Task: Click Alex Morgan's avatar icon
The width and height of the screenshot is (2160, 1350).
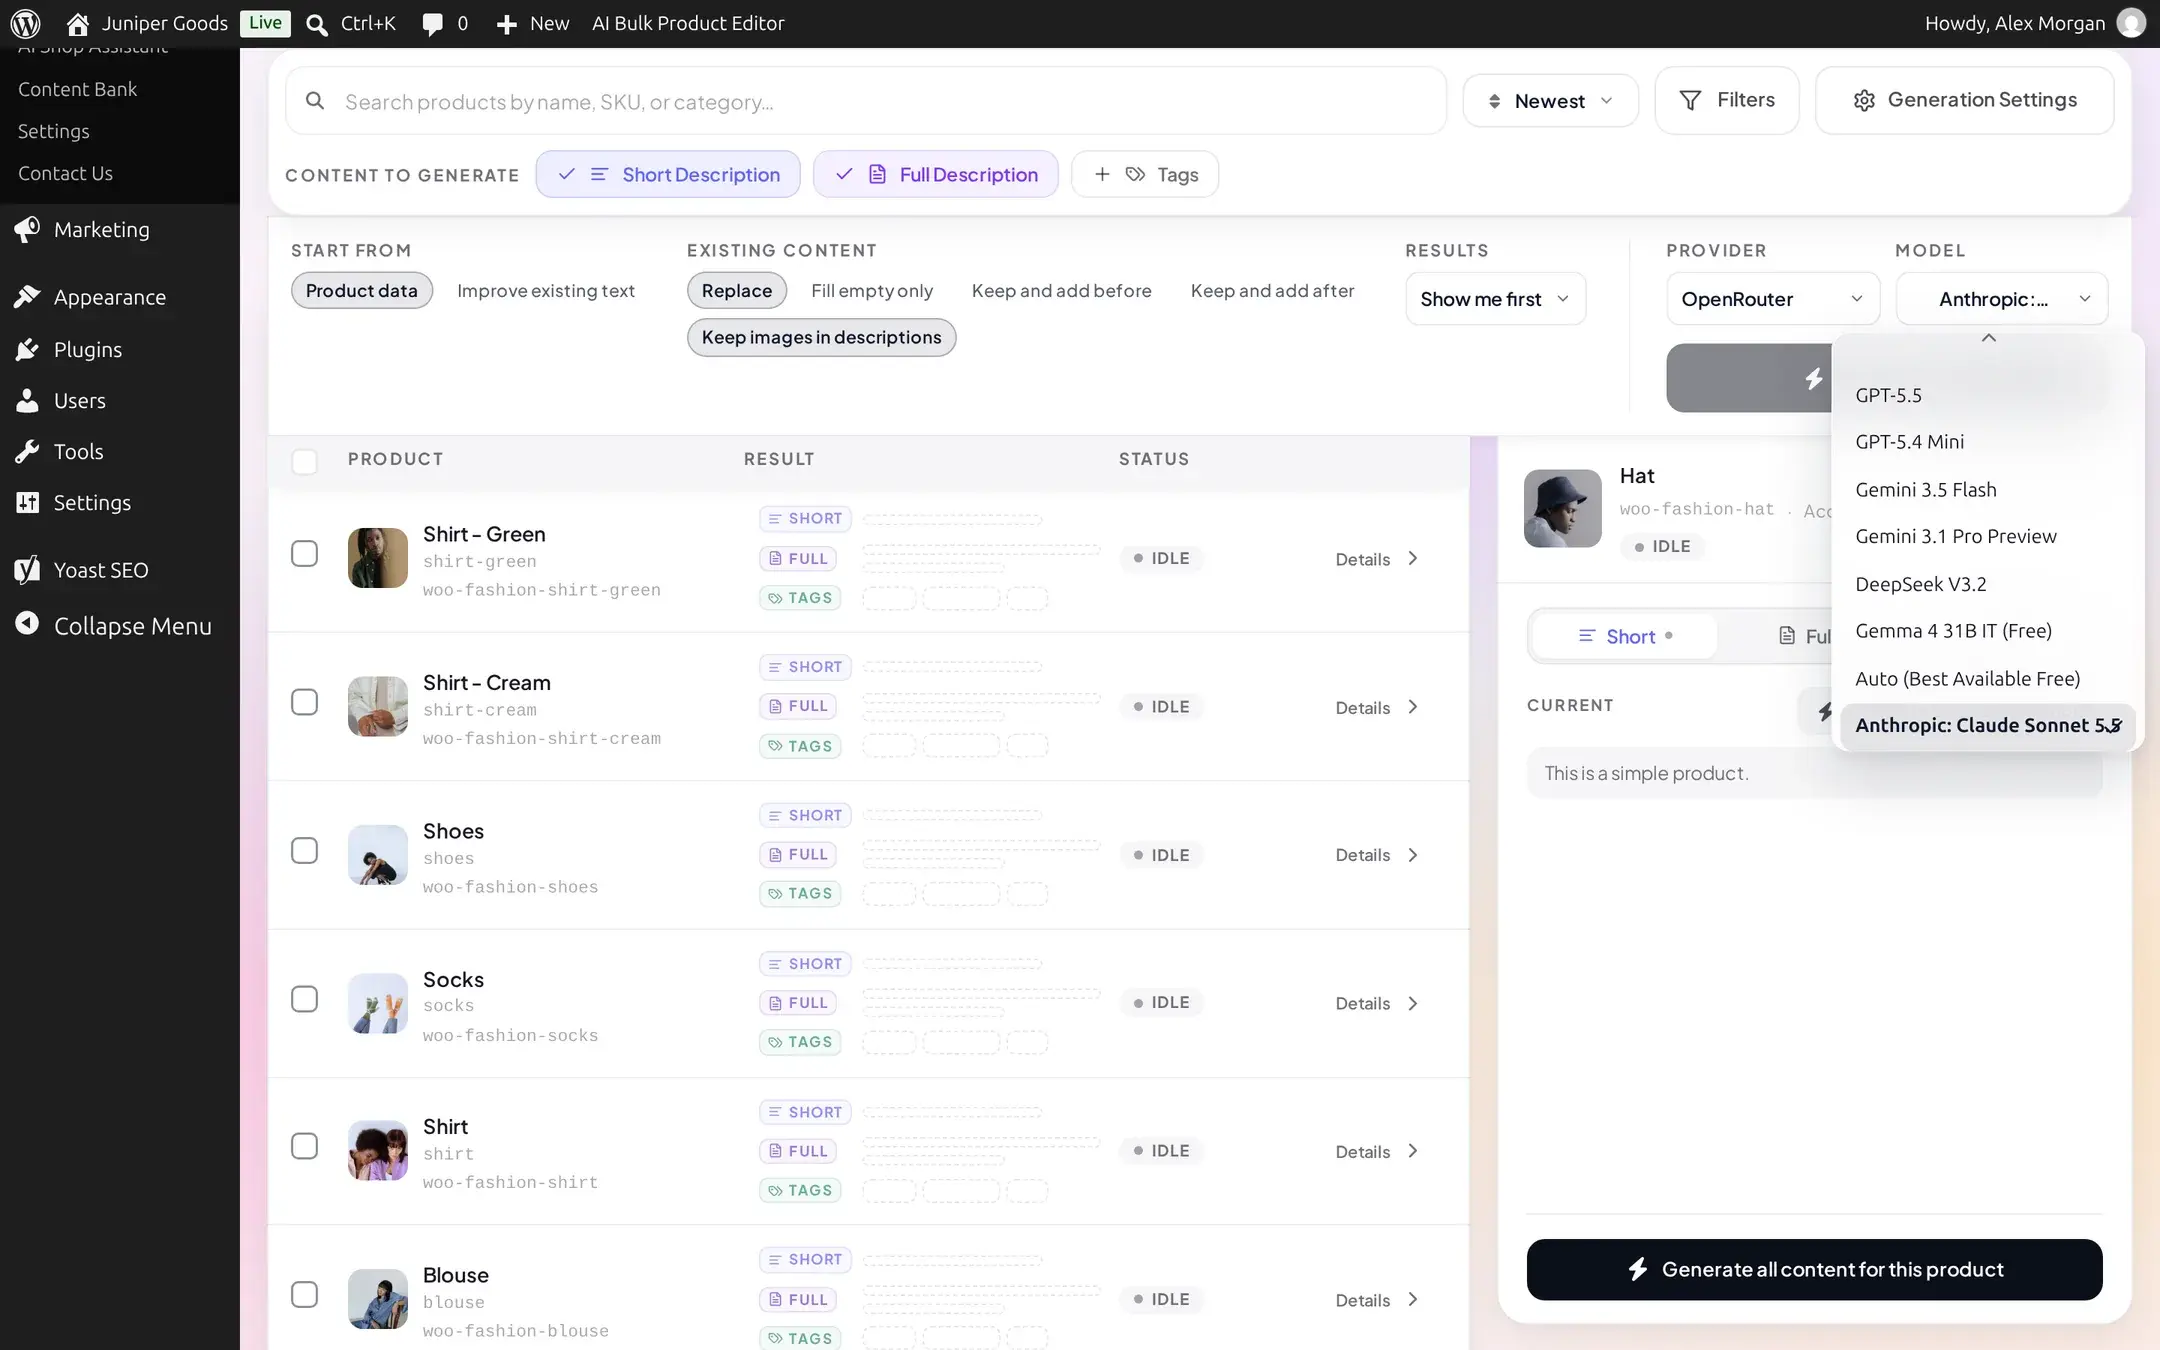Action: pos(2131,23)
